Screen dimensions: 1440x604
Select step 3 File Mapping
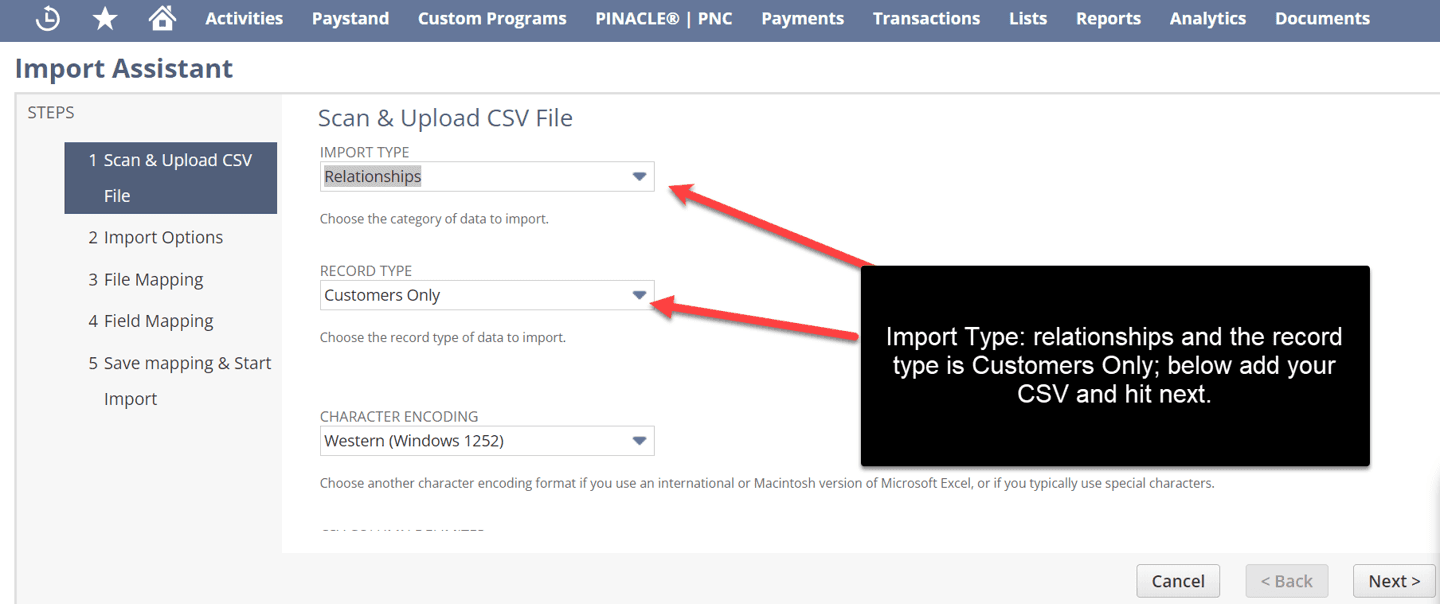[x=146, y=279]
